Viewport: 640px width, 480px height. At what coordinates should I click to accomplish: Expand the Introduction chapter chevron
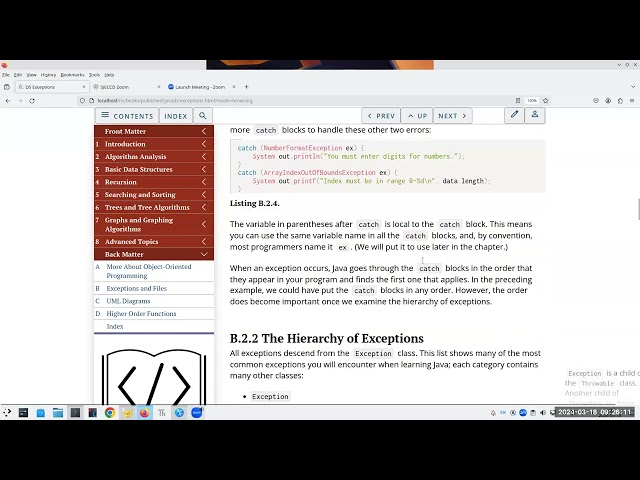[204, 144]
